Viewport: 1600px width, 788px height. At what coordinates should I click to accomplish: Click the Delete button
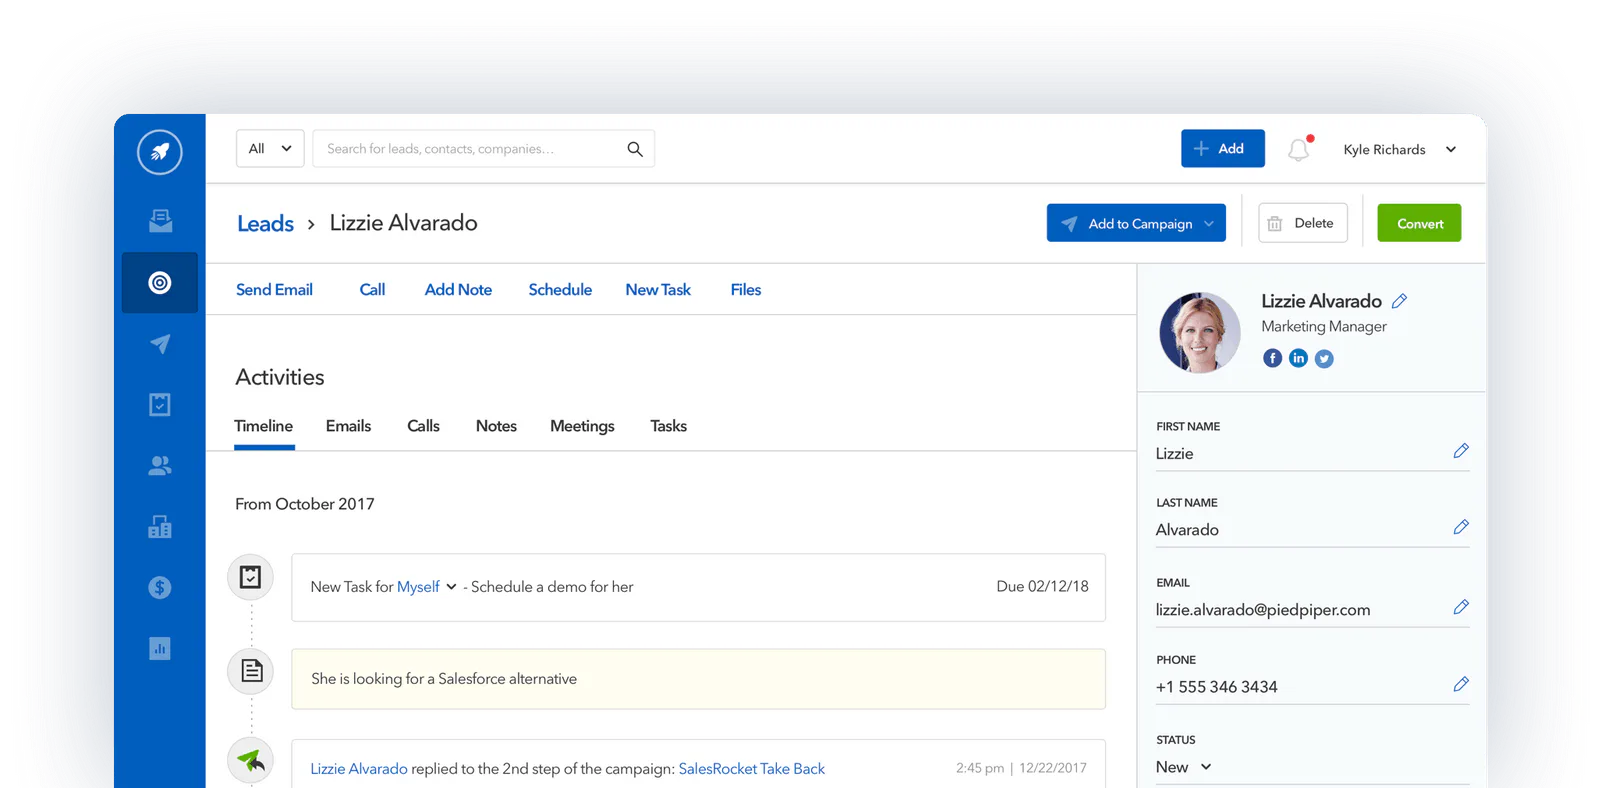pos(1303,223)
